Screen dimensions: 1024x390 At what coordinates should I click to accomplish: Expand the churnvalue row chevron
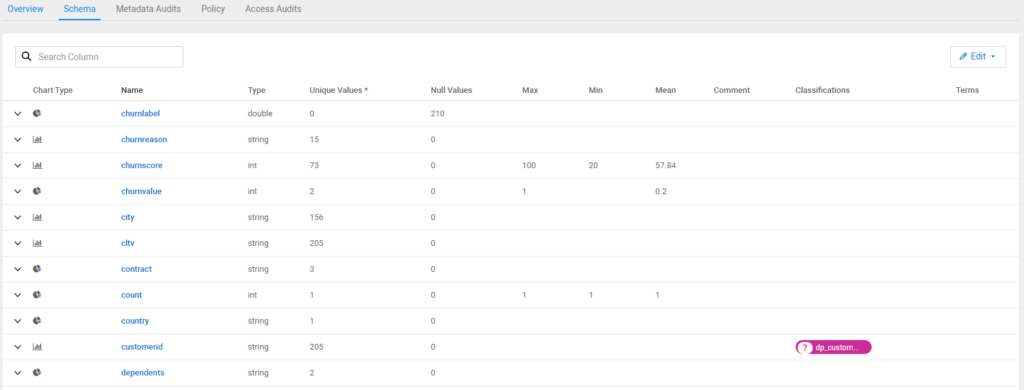click(x=18, y=191)
